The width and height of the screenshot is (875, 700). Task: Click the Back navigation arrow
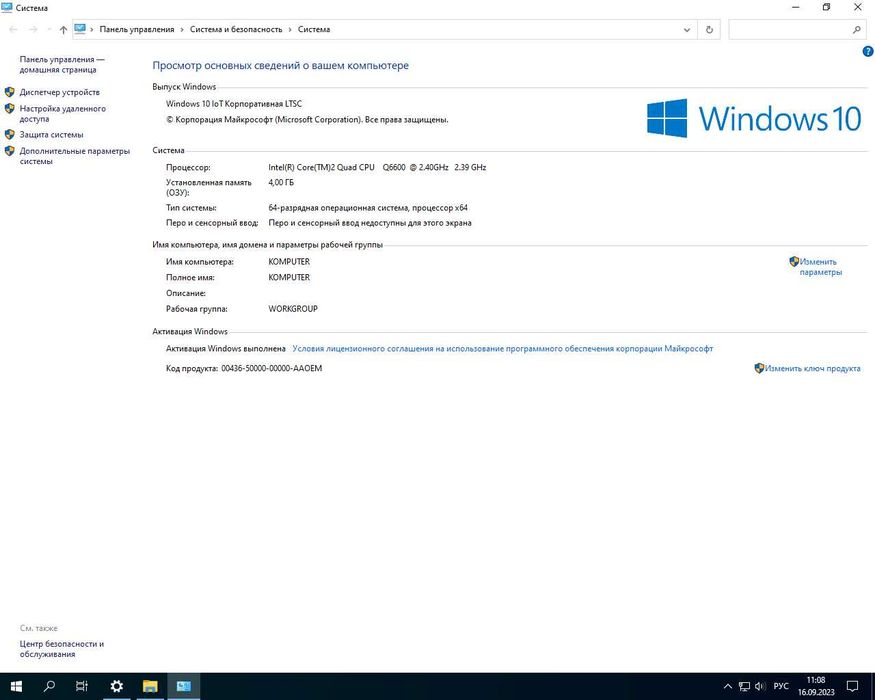pyautogui.click(x=13, y=30)
